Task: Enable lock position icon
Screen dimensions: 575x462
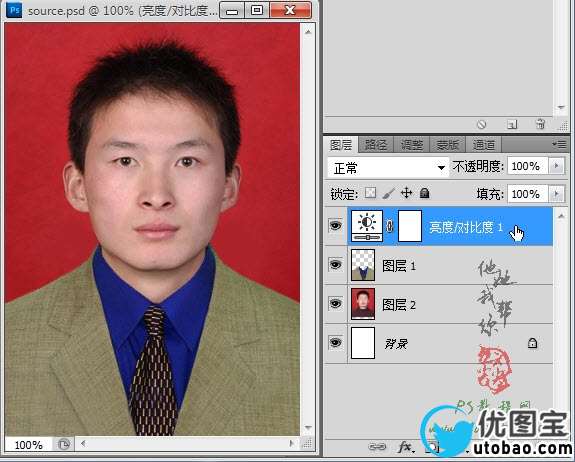Action: pos(406,192)
